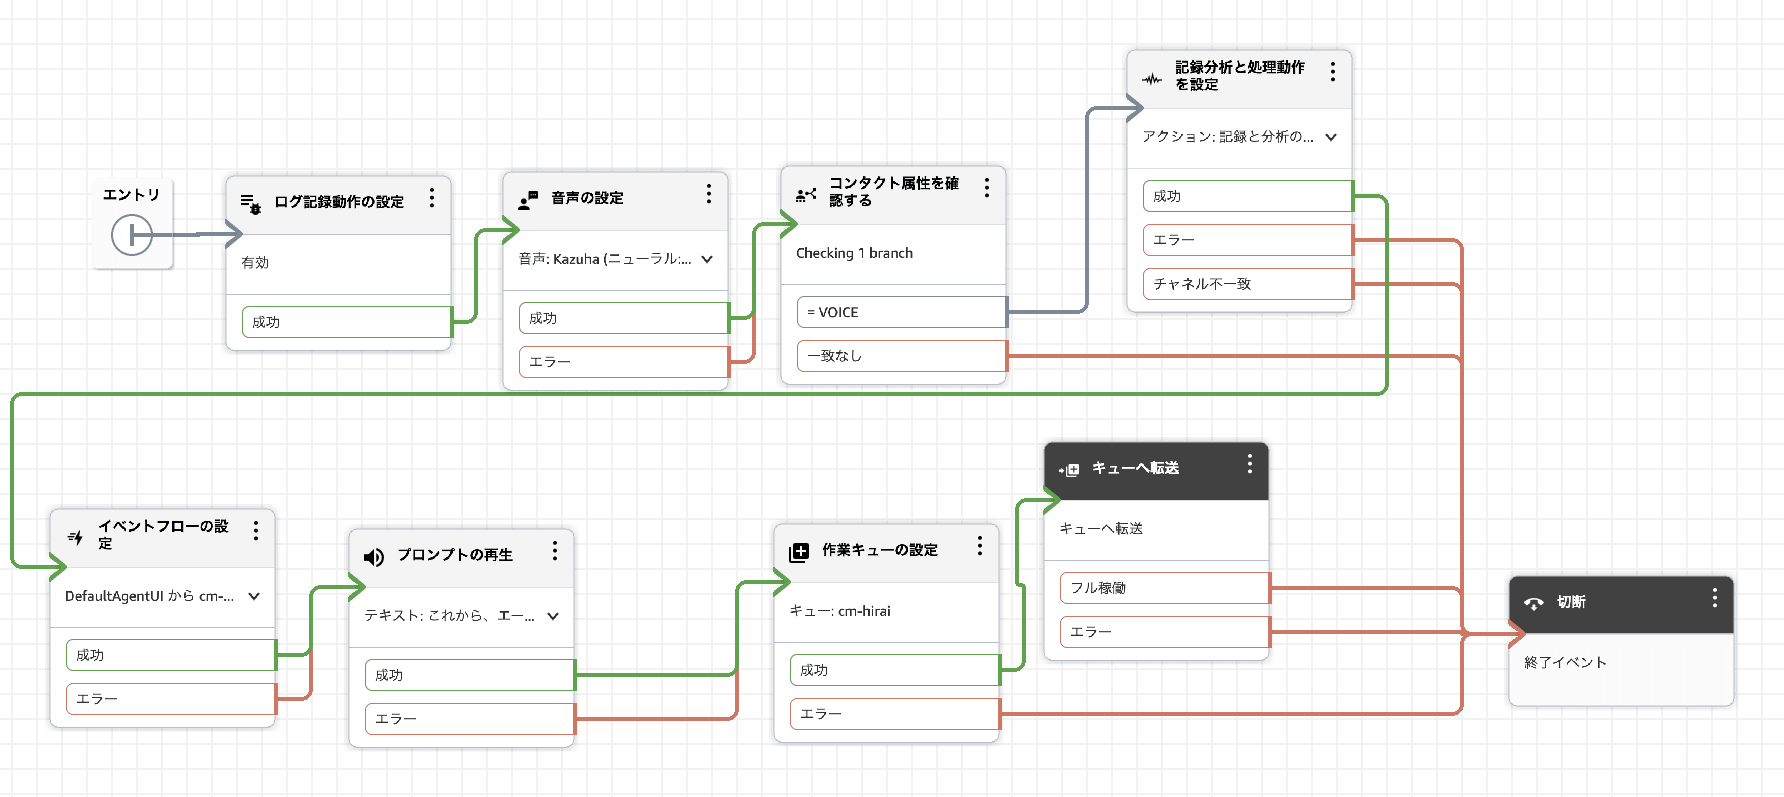The width and height of the screenshot is (1784, 797).
Task: Click the イベントフローの設定 lightning icon
Action: click(75, 537)
